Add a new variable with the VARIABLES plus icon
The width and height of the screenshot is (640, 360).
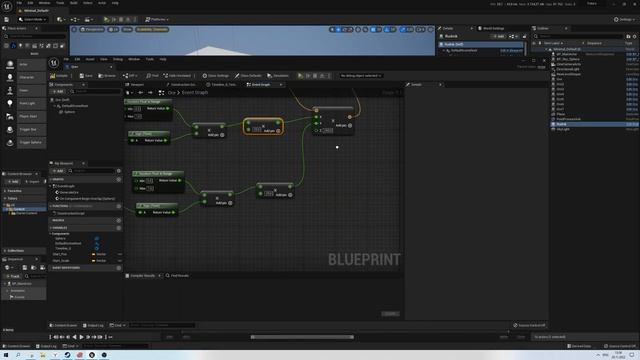119,227
